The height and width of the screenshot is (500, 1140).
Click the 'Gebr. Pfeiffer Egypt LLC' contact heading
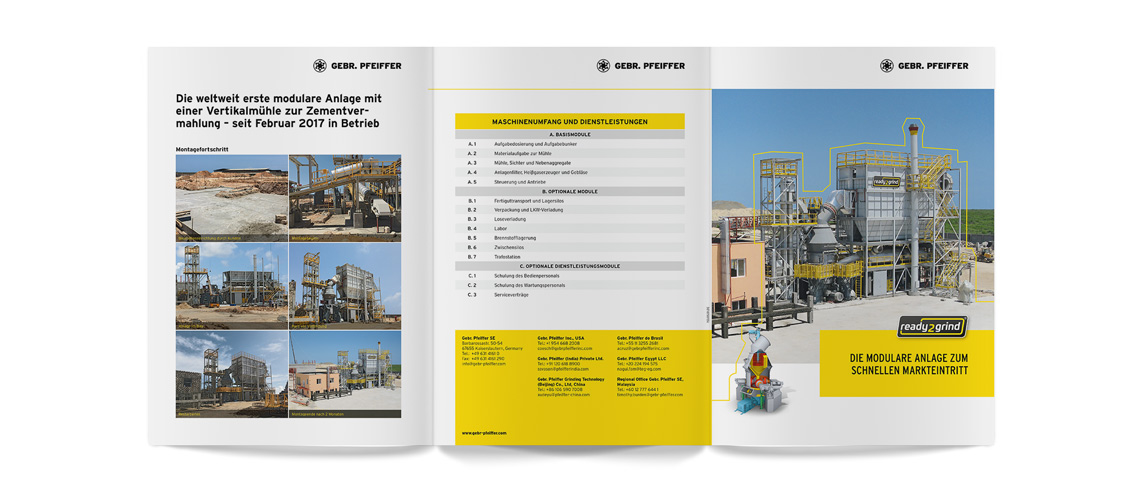click(641, 358)
